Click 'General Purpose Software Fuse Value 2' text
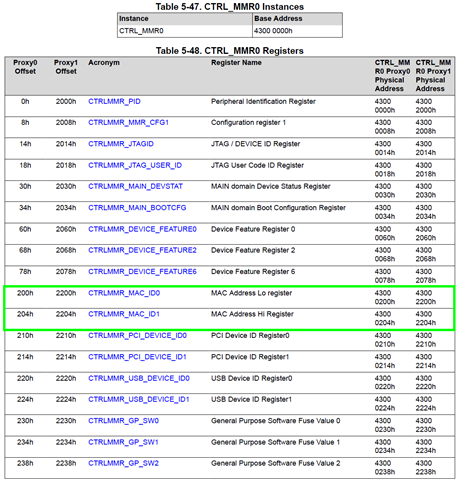This screenshot has width=458, height=480. point(275,463)
